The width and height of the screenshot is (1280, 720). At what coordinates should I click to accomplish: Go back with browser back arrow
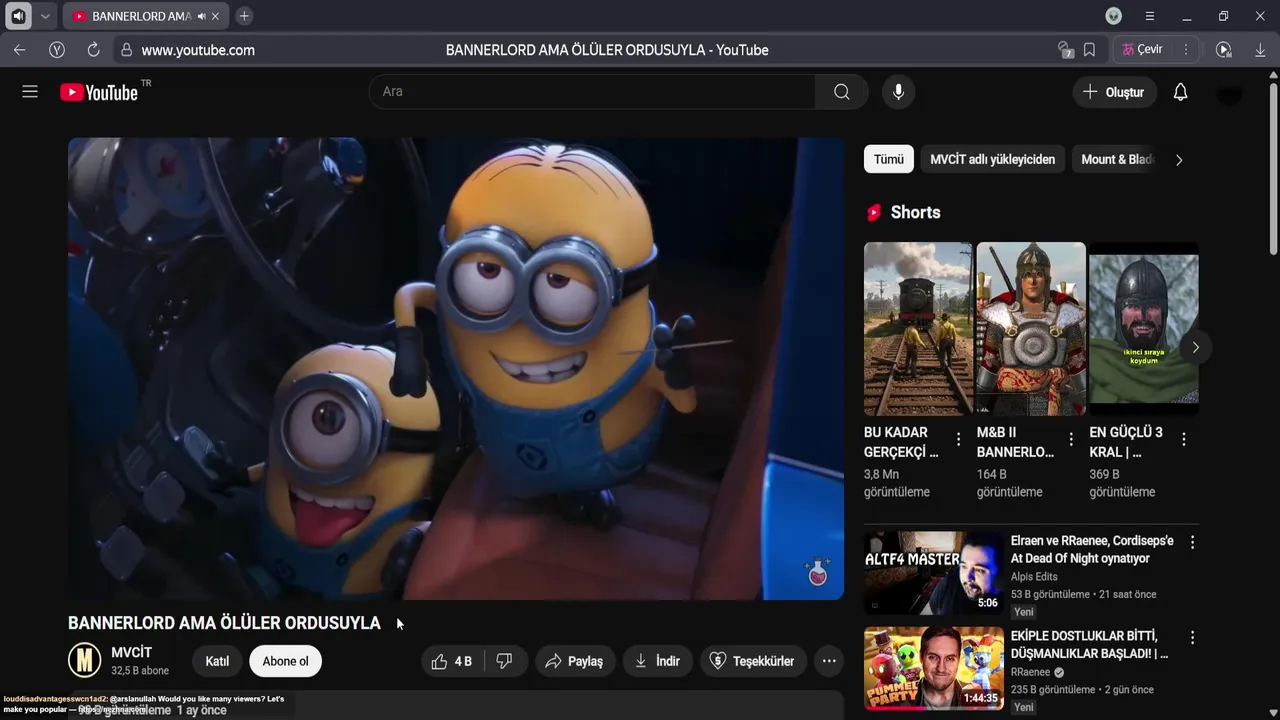click(x=20, y=50)
